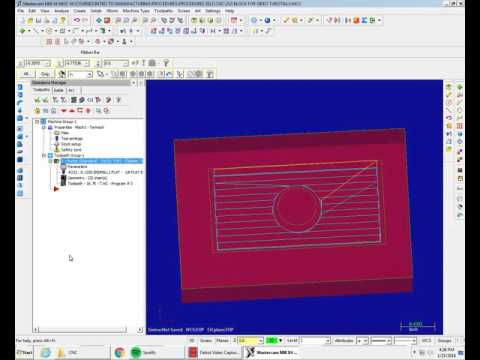Screen dimensions: 480x360
Task: Open Chrome from the taskbar
Action: click(120, 352)
